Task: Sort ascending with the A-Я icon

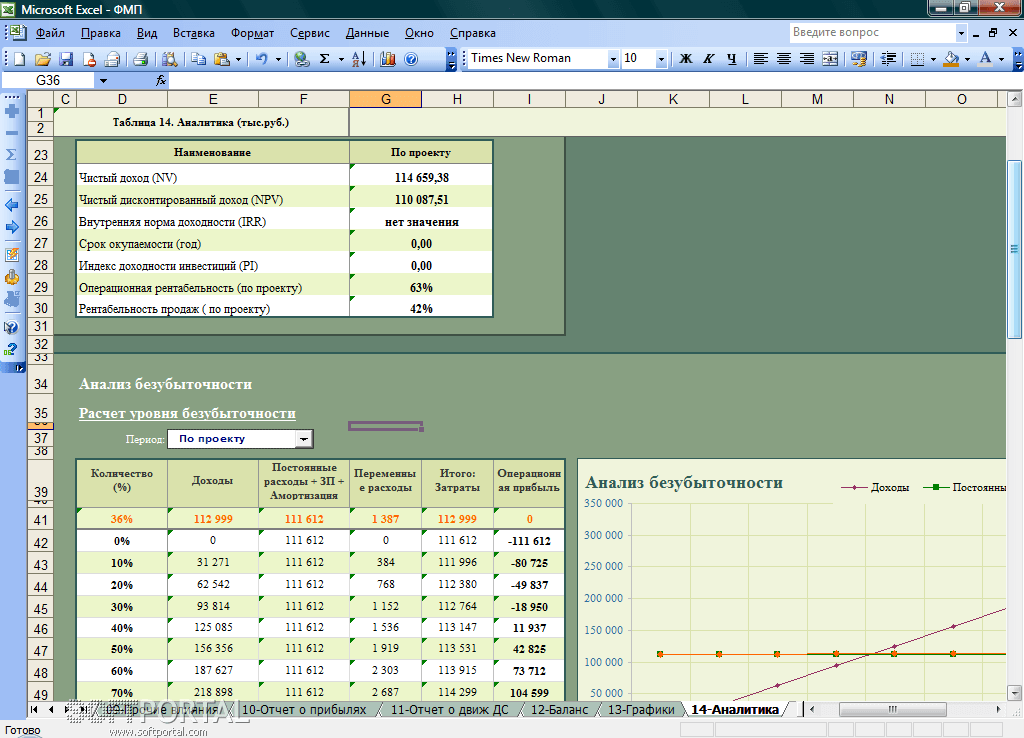Action: pos(360,59)
